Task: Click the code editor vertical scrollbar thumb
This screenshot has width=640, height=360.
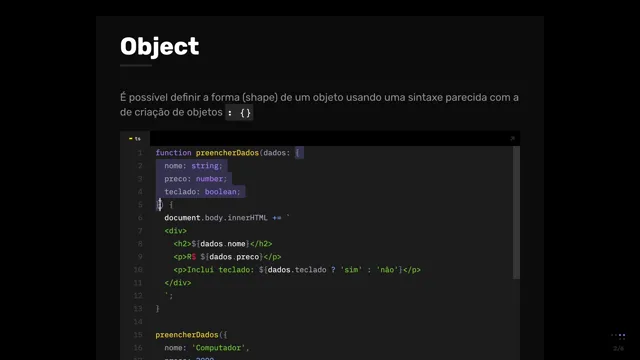Action: coord(516,213)
